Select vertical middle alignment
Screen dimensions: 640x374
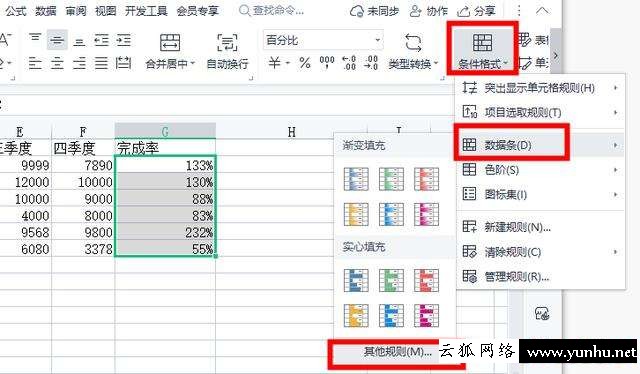coord(57,40)
